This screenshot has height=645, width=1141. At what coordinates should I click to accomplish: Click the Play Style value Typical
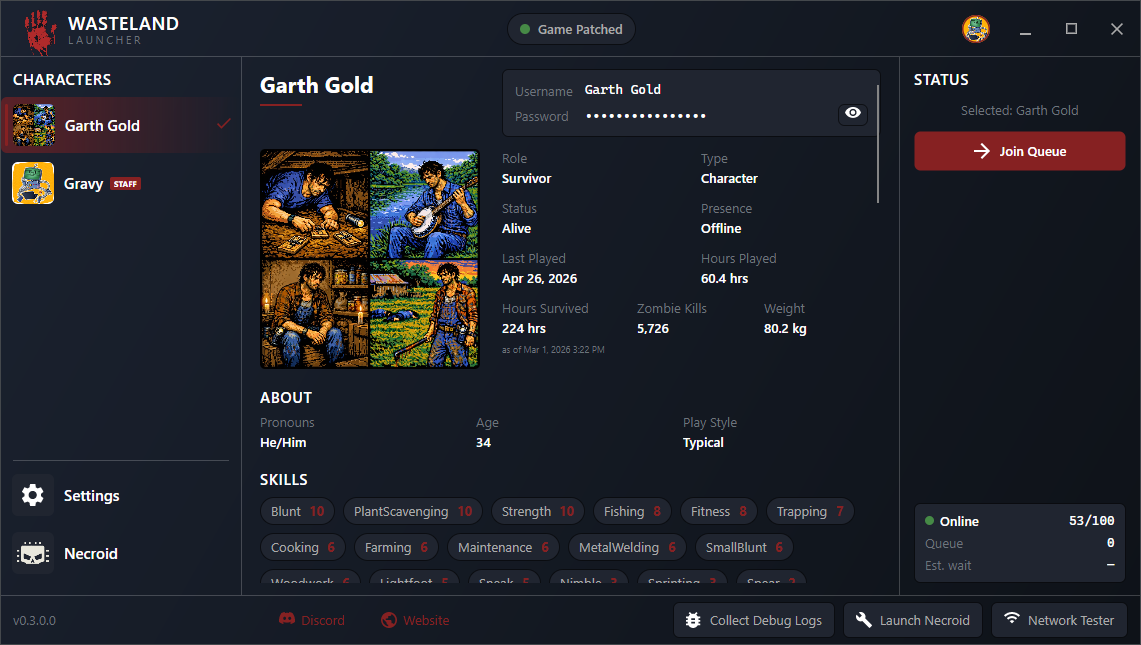tap(703, 443)
